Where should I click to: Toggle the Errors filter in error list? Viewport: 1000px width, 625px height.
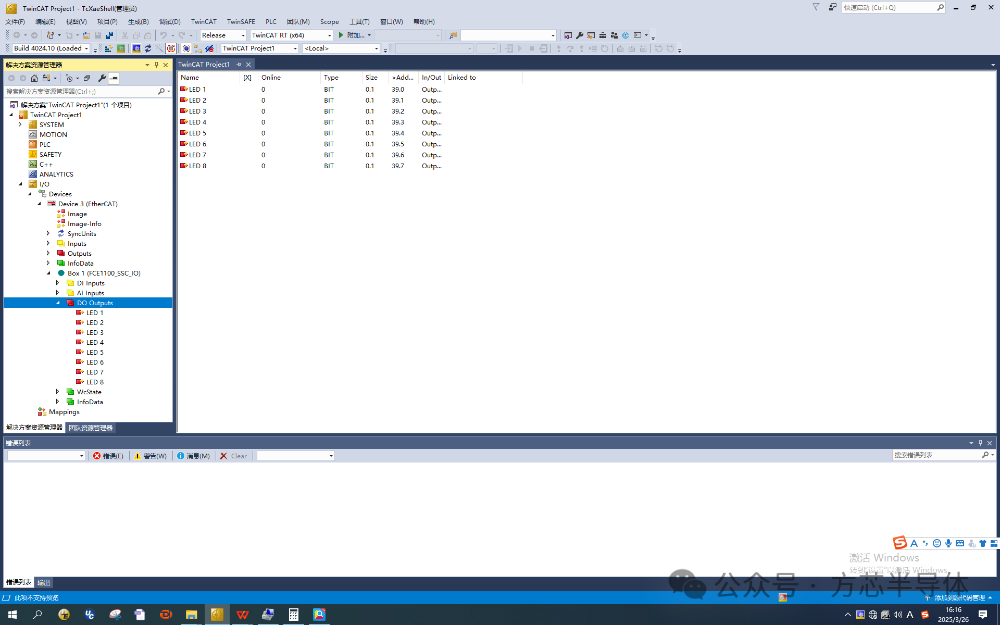pyautogui.click(x=108, y=456)
